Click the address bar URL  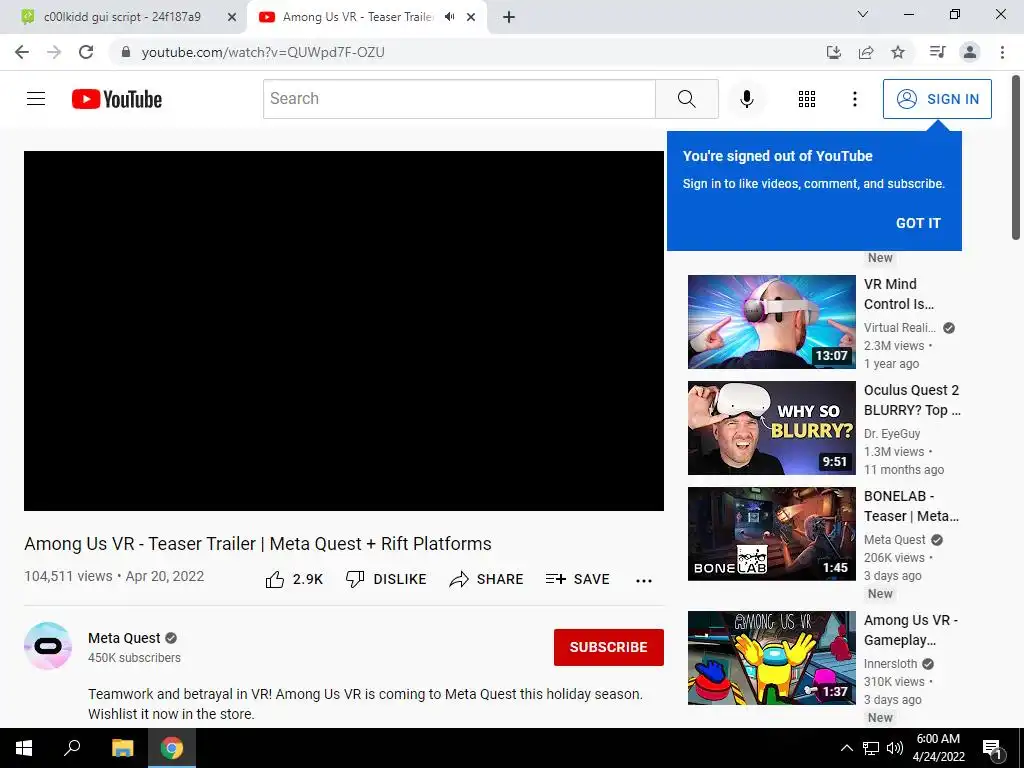pos(263,52)
